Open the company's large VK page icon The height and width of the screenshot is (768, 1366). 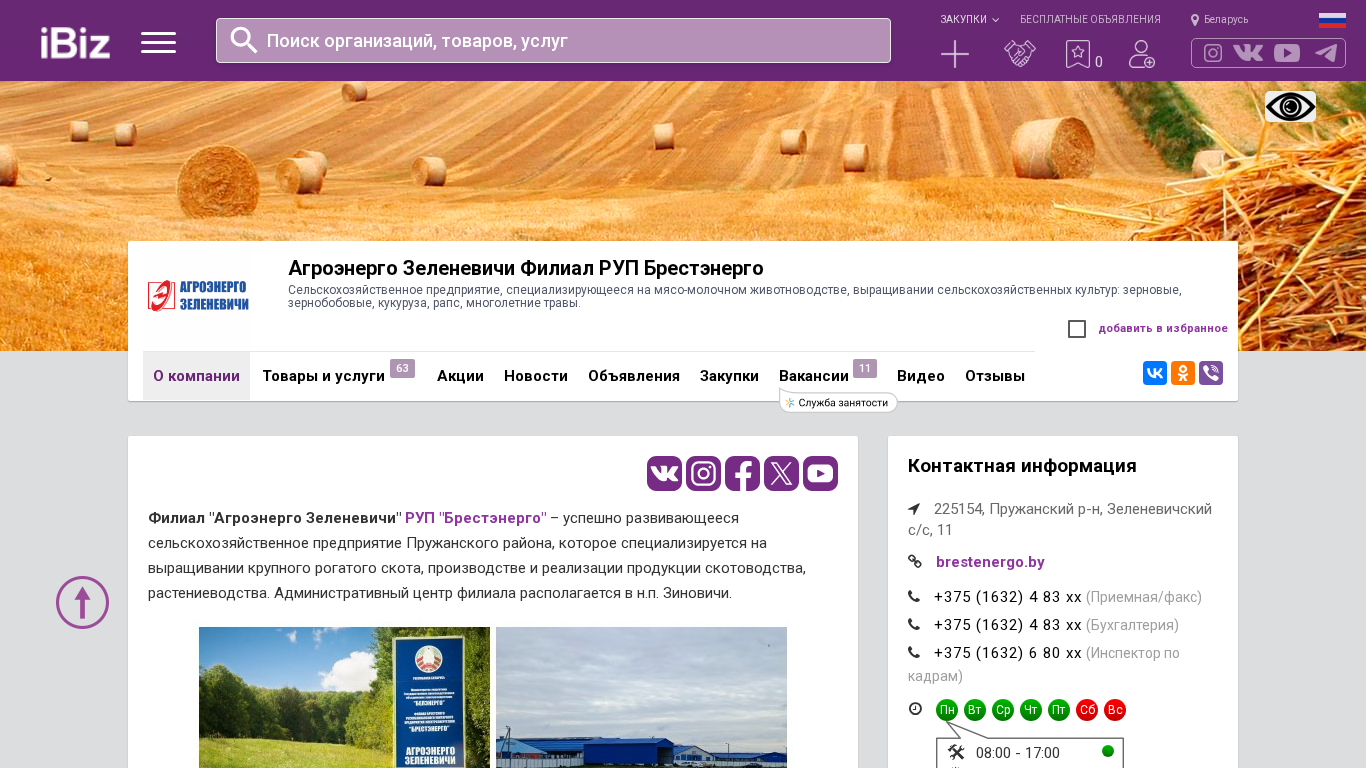pos(664,473)
